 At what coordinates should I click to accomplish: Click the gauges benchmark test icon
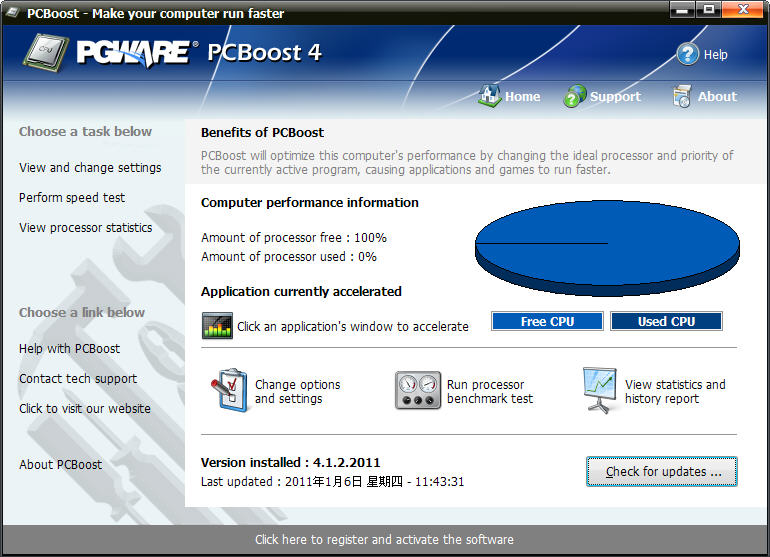418,390
